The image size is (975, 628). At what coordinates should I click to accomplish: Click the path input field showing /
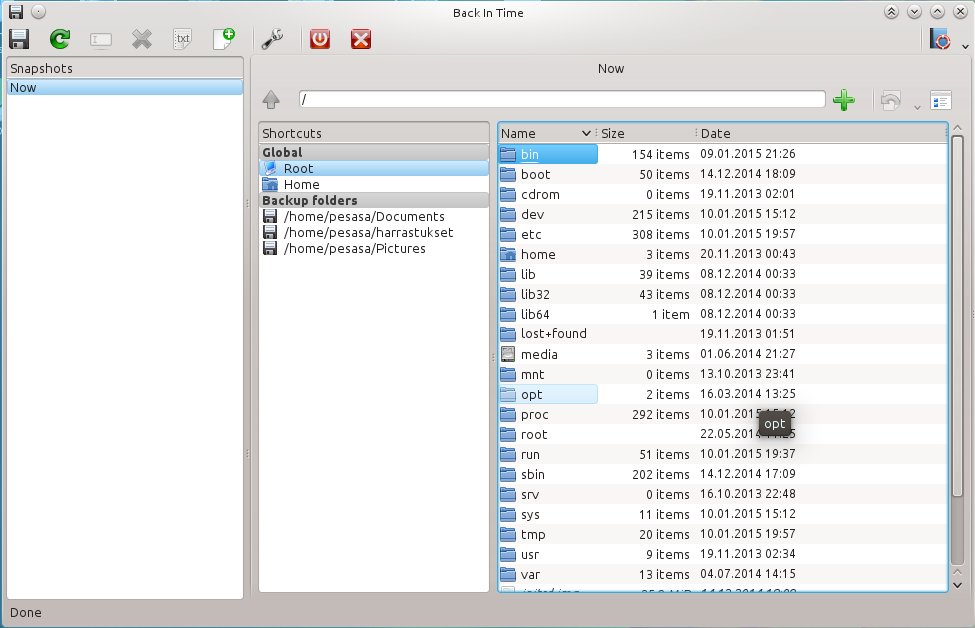(561, 99)
